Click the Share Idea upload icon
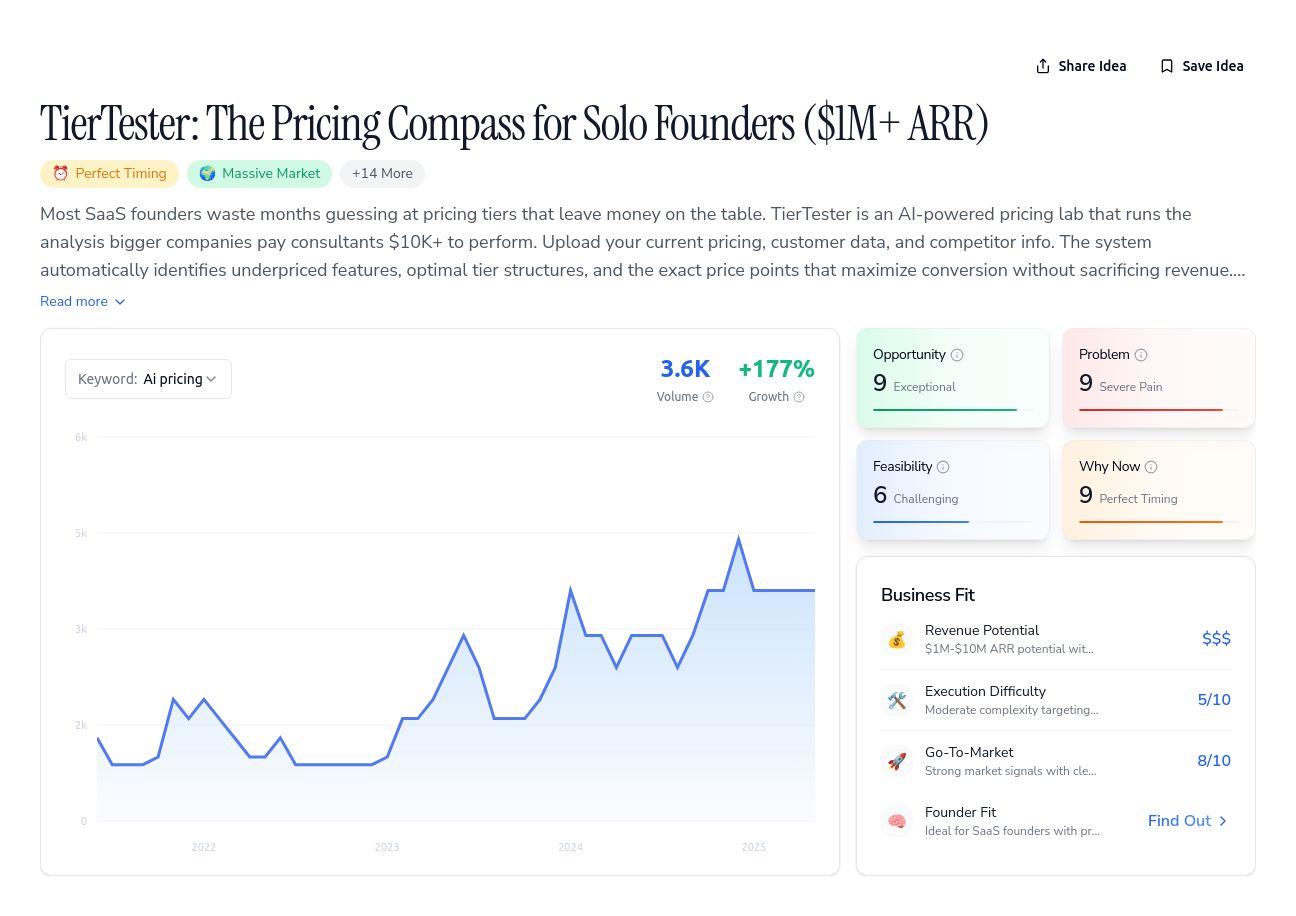 pyautogui.click(x=1043, y=66)
